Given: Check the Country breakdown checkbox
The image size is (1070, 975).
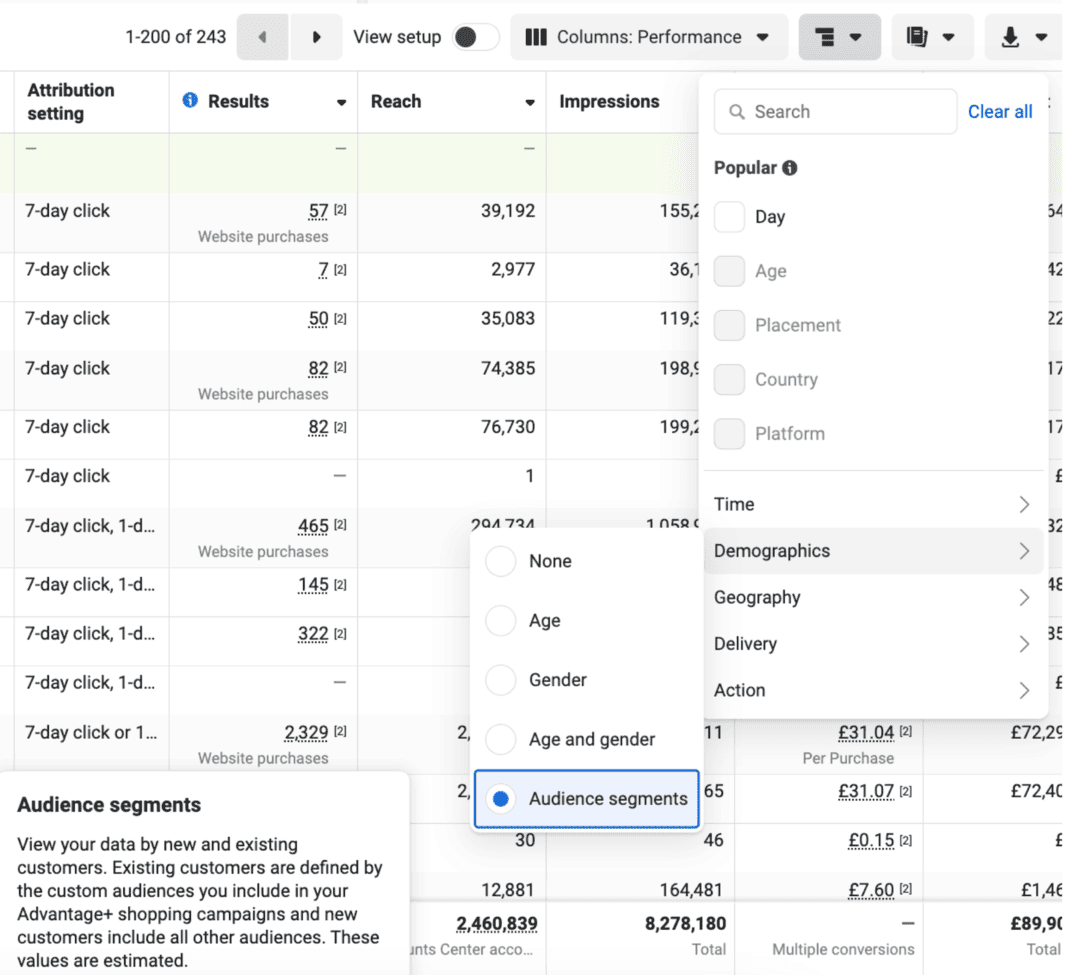Looking at the screenshot, I should click(x=729, y=379).
